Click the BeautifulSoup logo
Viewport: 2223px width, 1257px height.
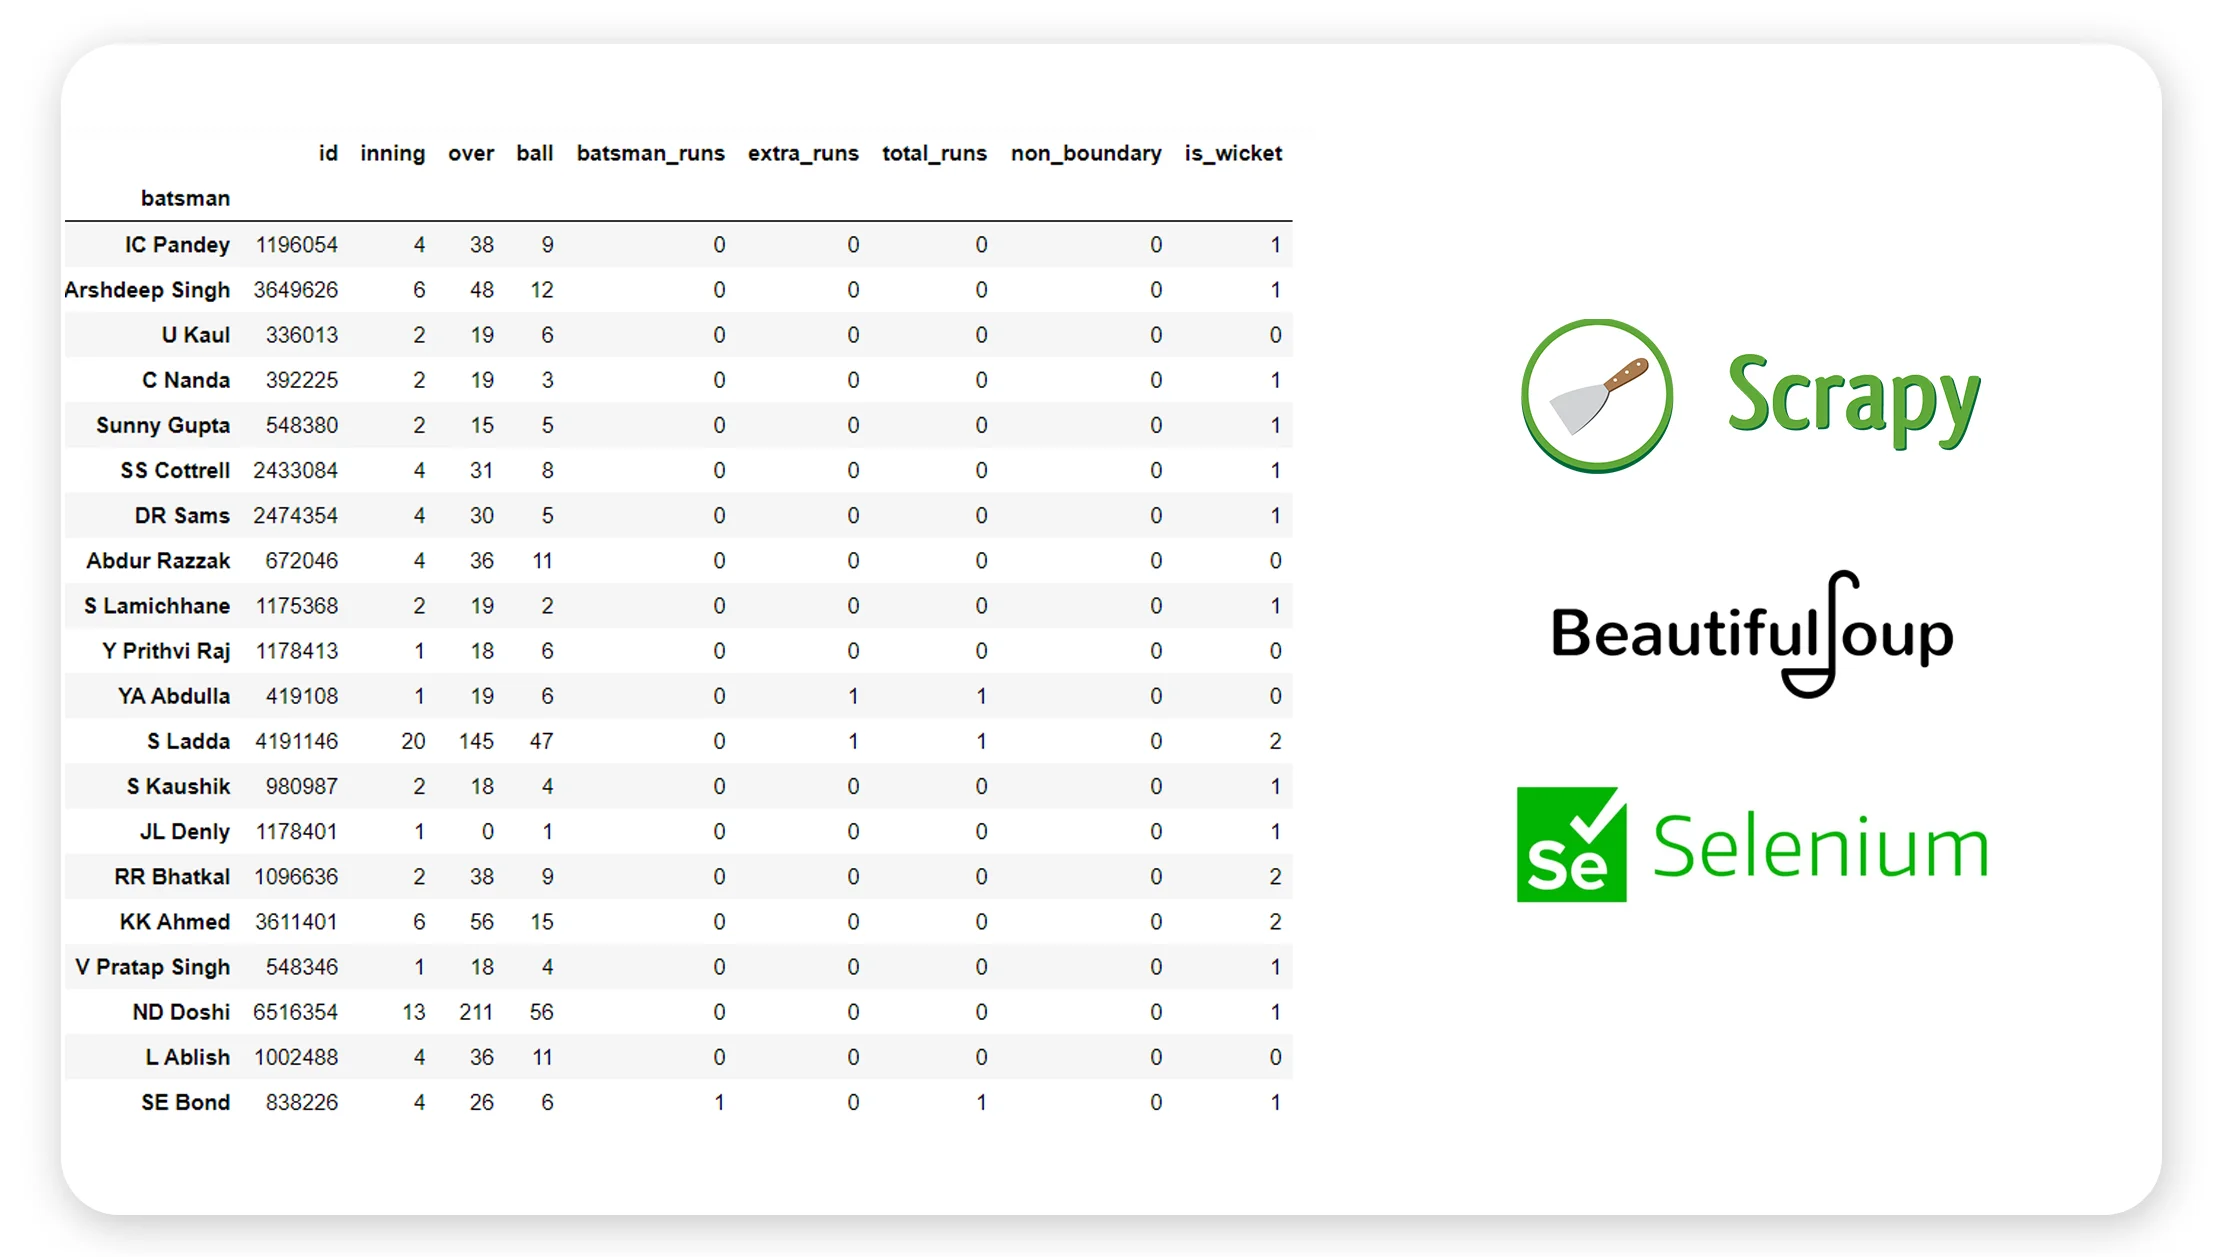click(x=1752, y=634)
